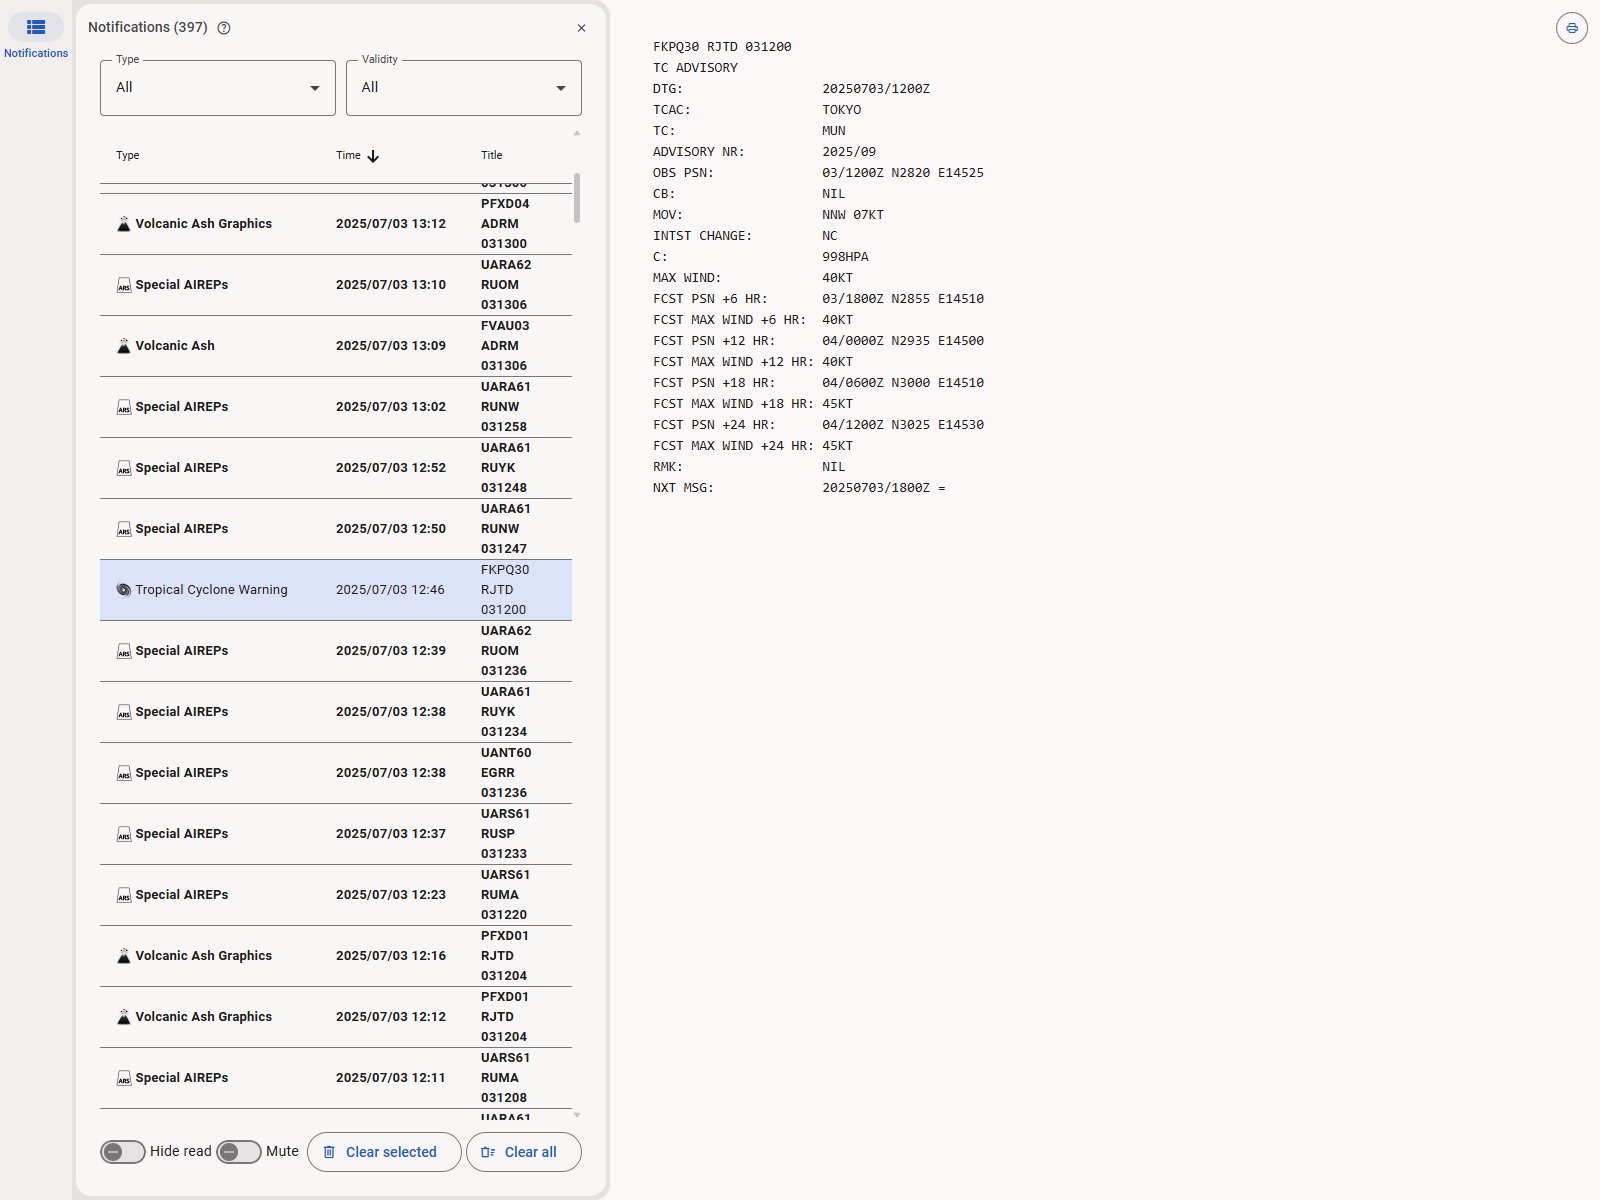Click the list scroll-up arrow
The image size is (1600, 1200).
577,133
